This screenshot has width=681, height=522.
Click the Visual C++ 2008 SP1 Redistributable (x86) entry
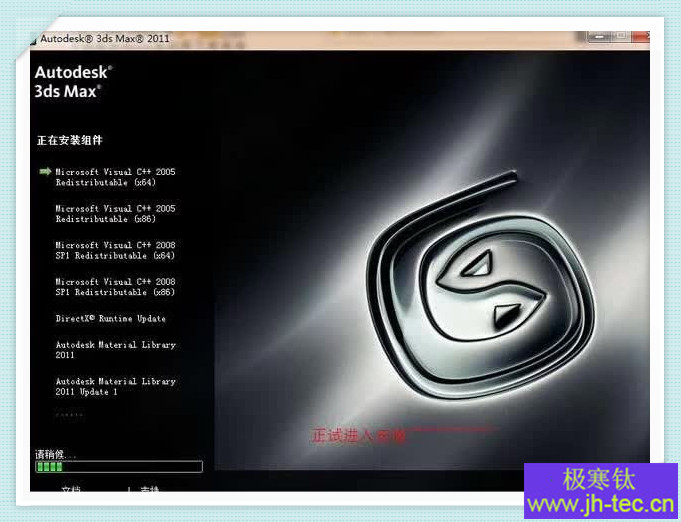point(116,287)
